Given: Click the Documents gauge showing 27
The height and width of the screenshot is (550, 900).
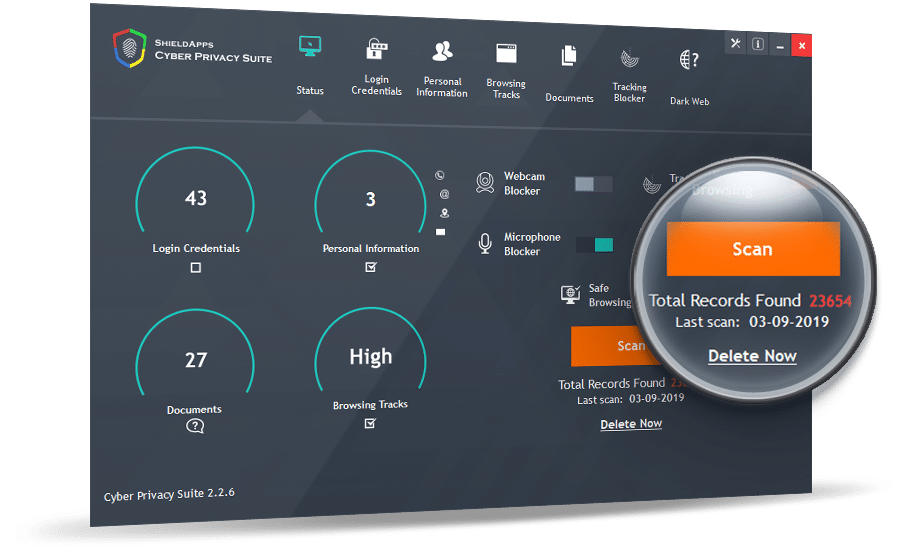Looking at the screenshot, I should pyautogui.click(x=195, y=352).
